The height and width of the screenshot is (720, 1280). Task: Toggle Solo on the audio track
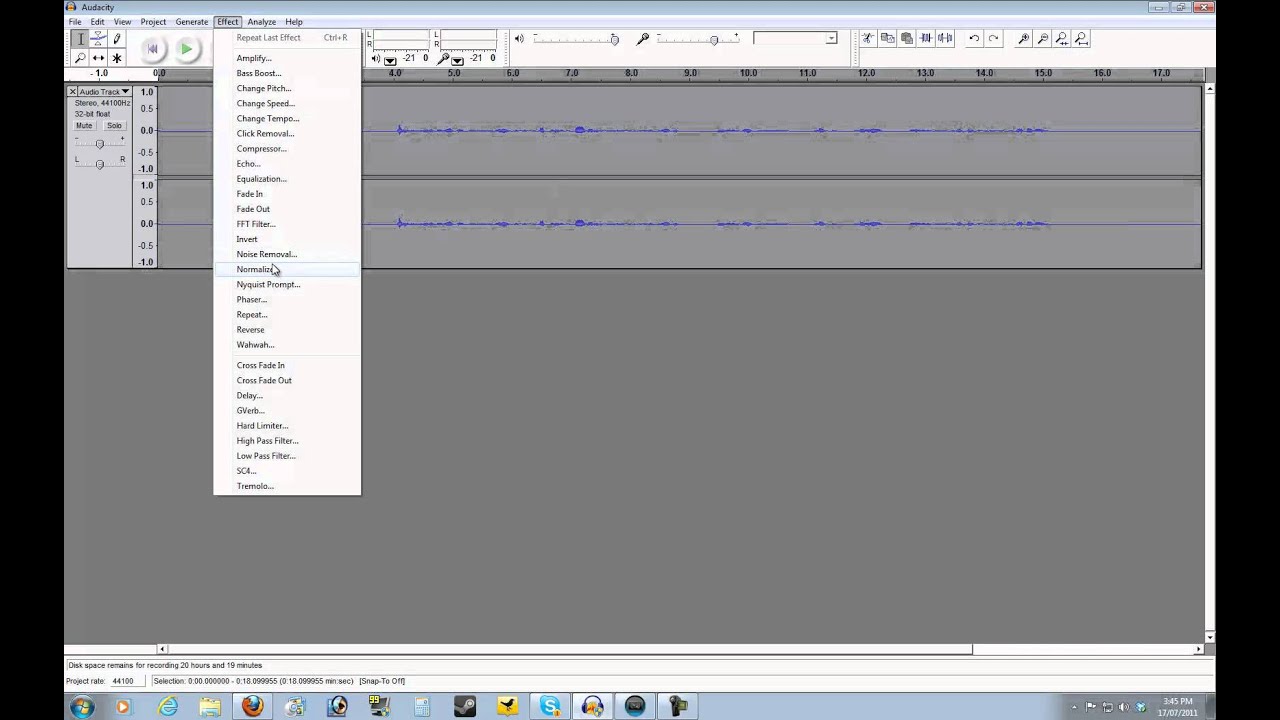pyautogui.click(x=114, y=126)
